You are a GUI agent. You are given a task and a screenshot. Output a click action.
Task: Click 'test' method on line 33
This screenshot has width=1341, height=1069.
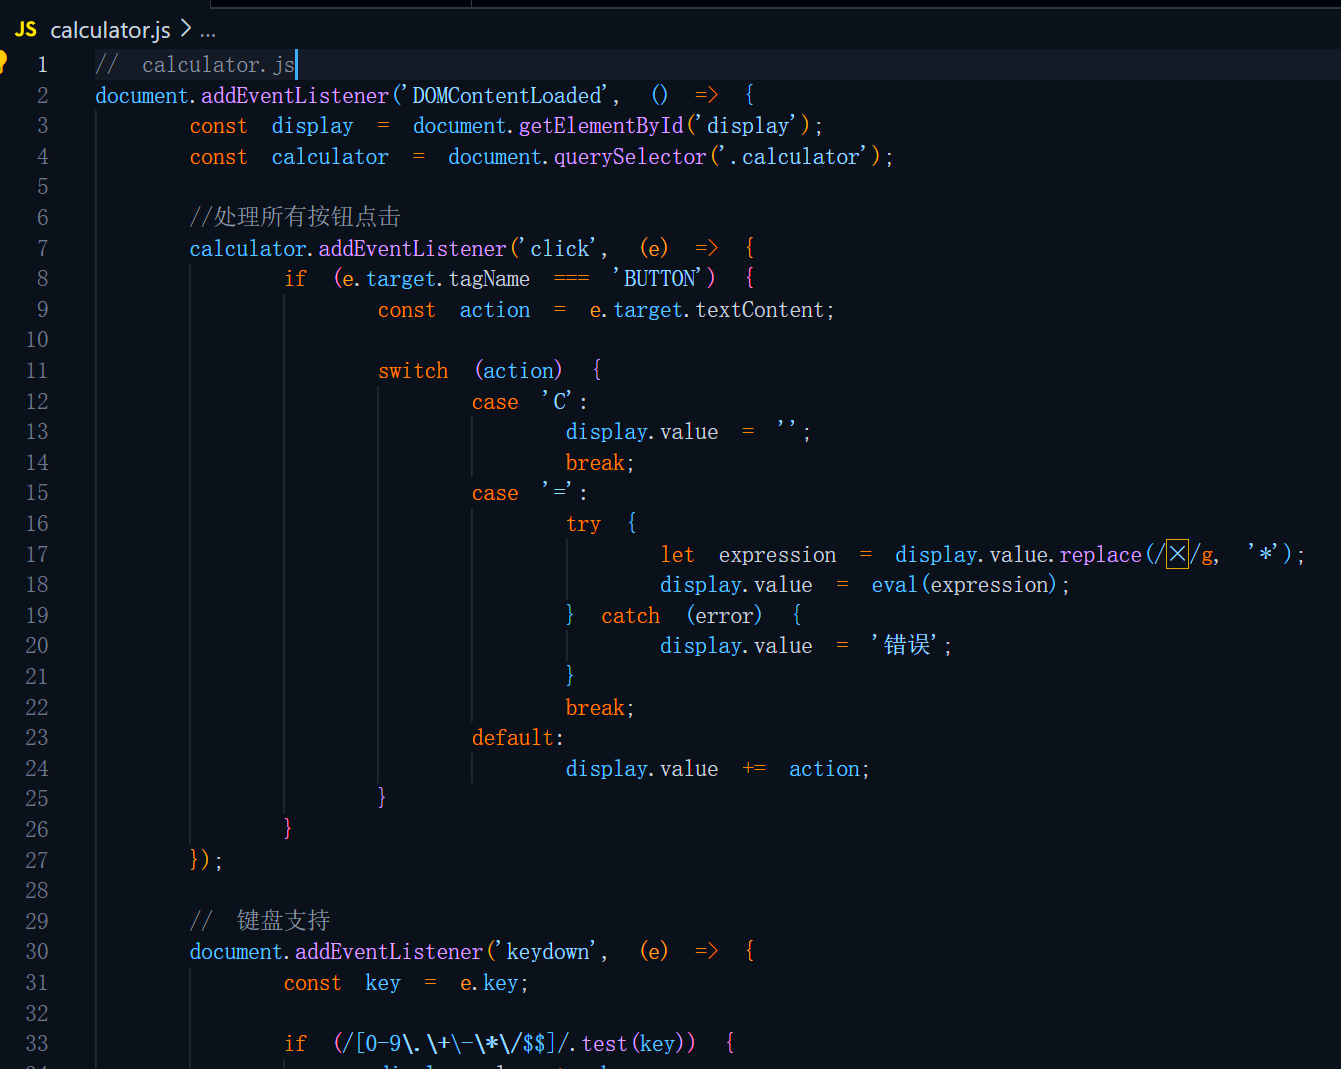[604, 1044]
